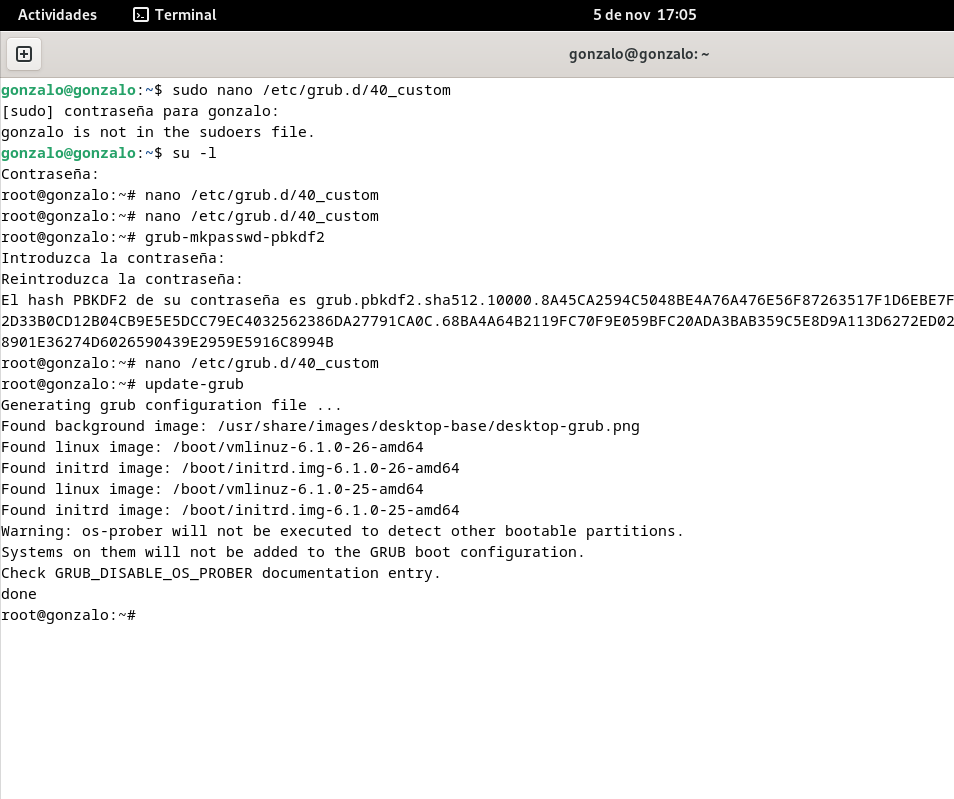Click the Actividades corner icon
The height and width of the screenshot is (799, 954).
[x=57, y=15]
